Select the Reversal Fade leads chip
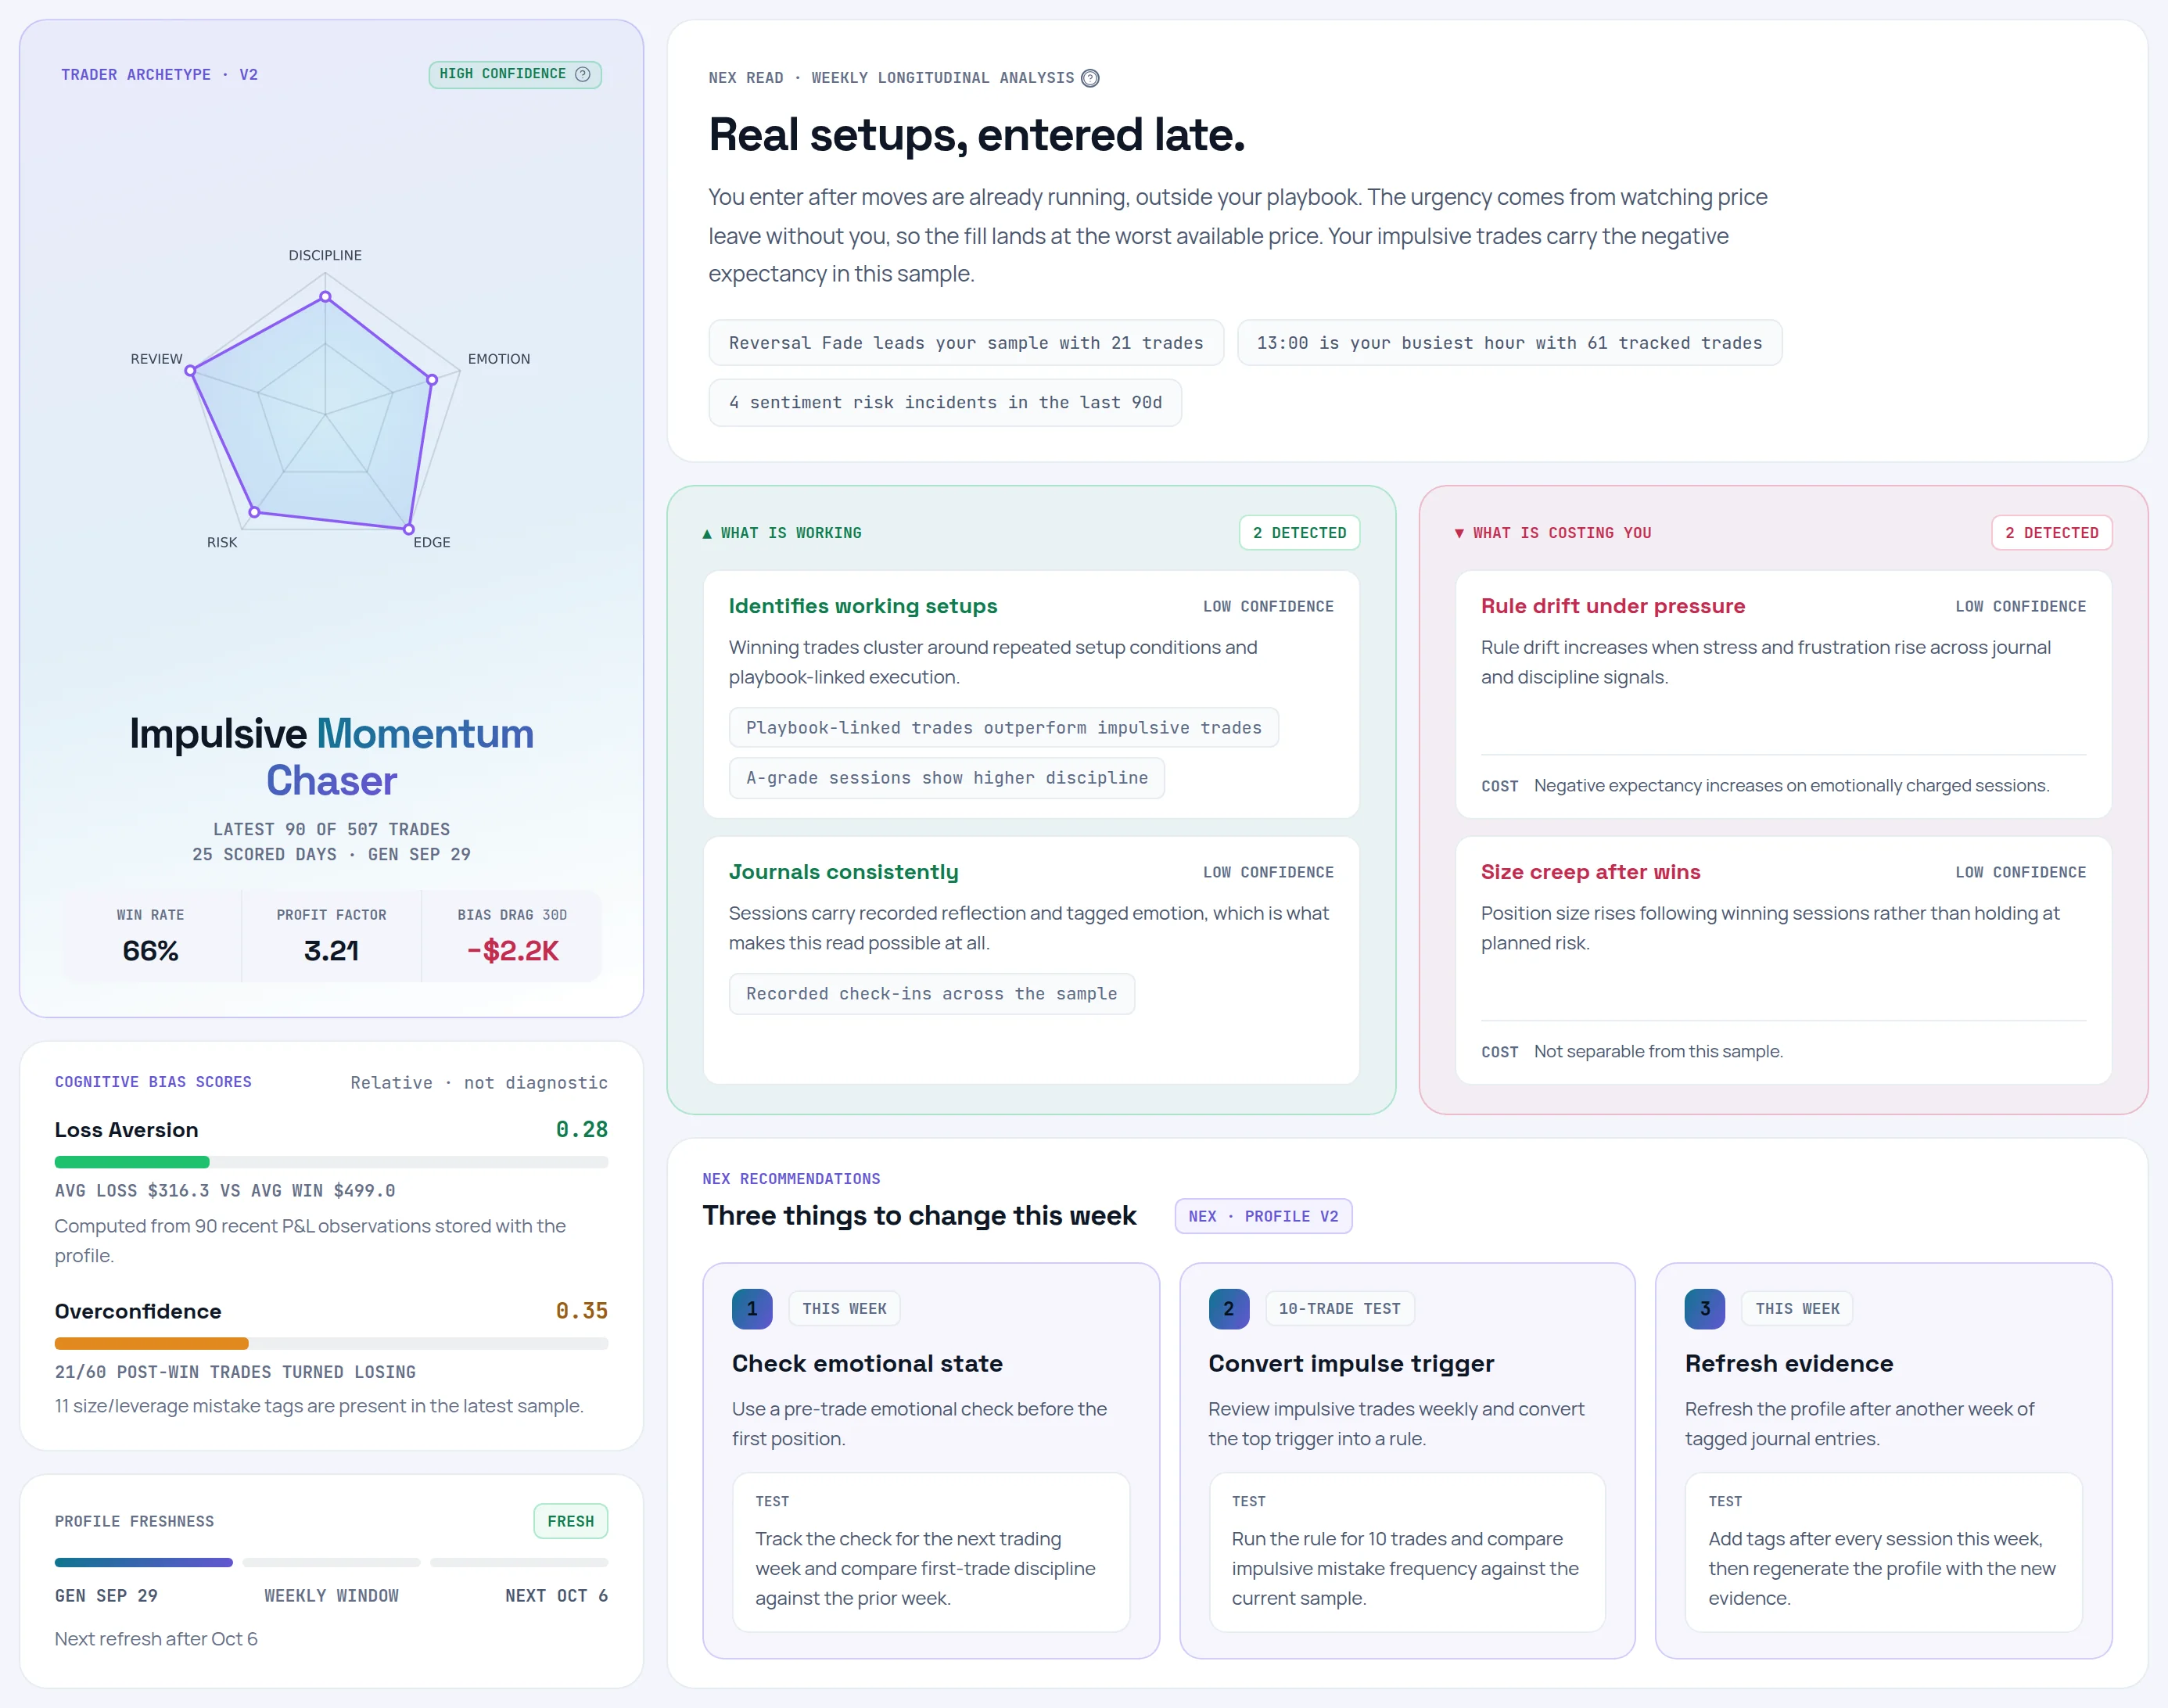Screen dimensions: 2168x1708 point(966,343)
